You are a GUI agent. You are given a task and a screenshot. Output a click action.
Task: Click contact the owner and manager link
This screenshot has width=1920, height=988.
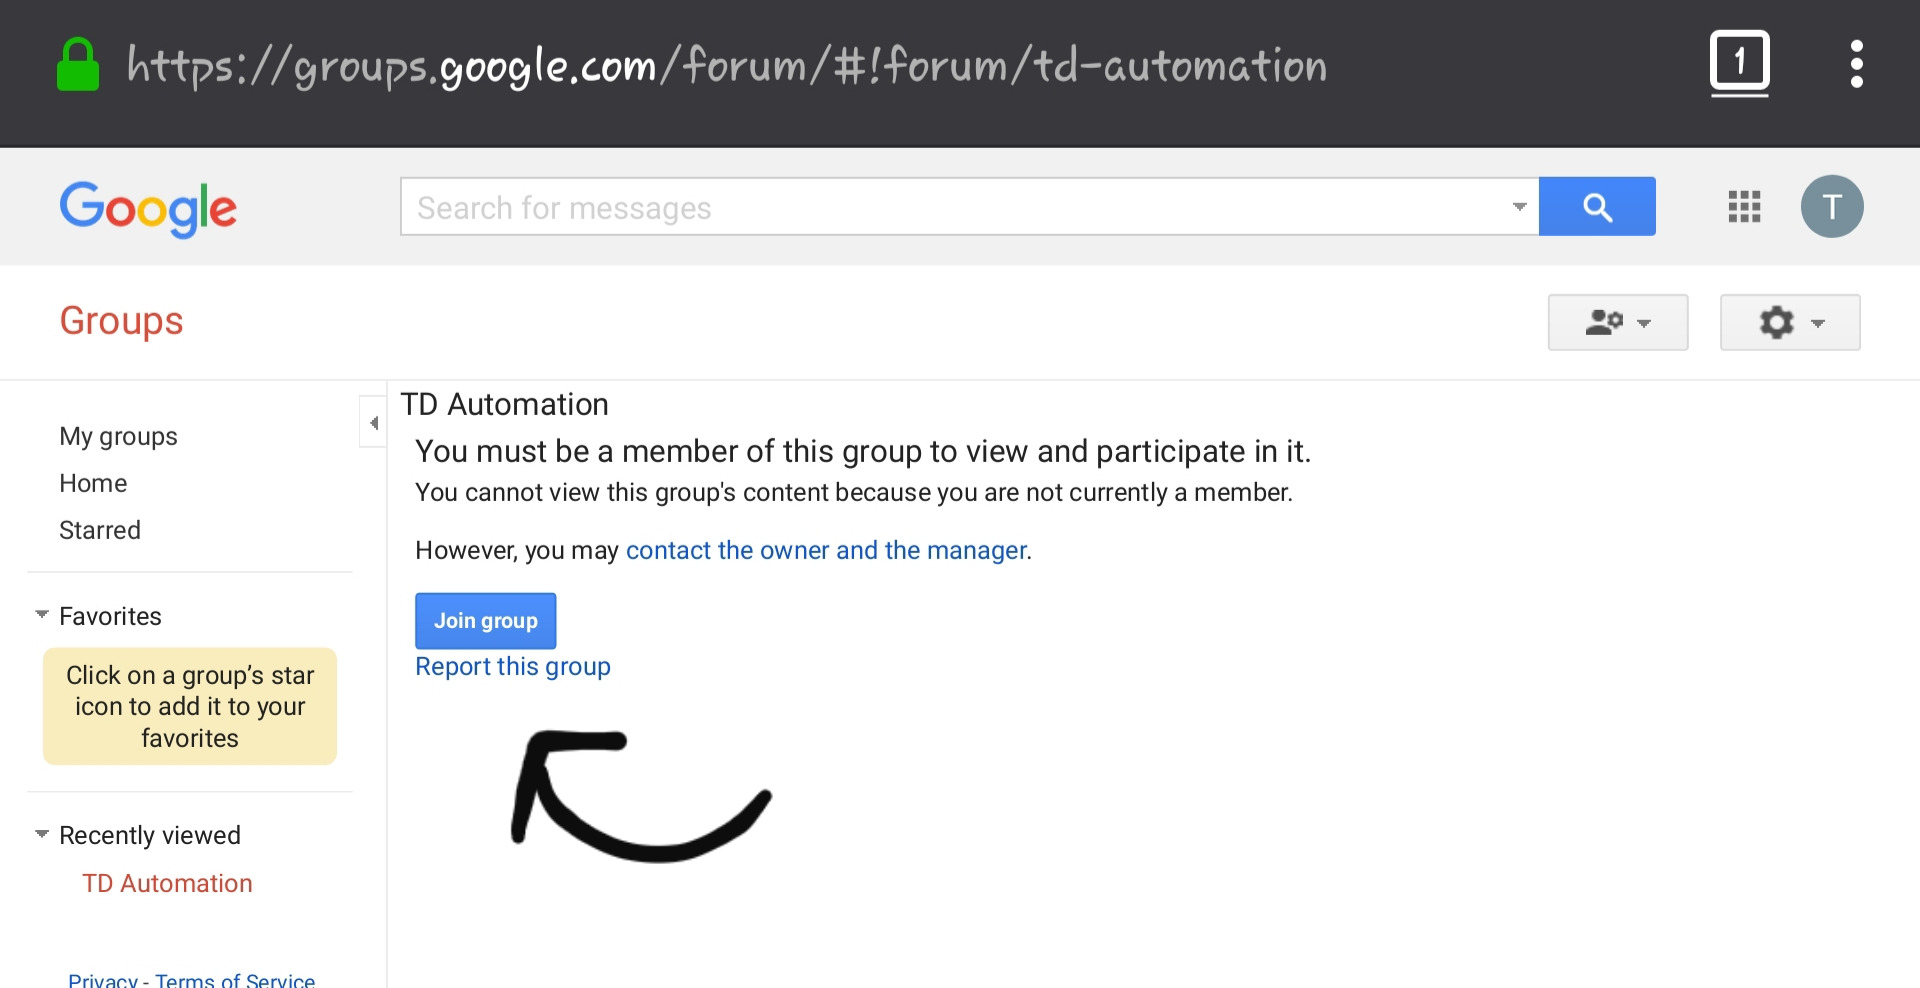[x=826, y=550]
